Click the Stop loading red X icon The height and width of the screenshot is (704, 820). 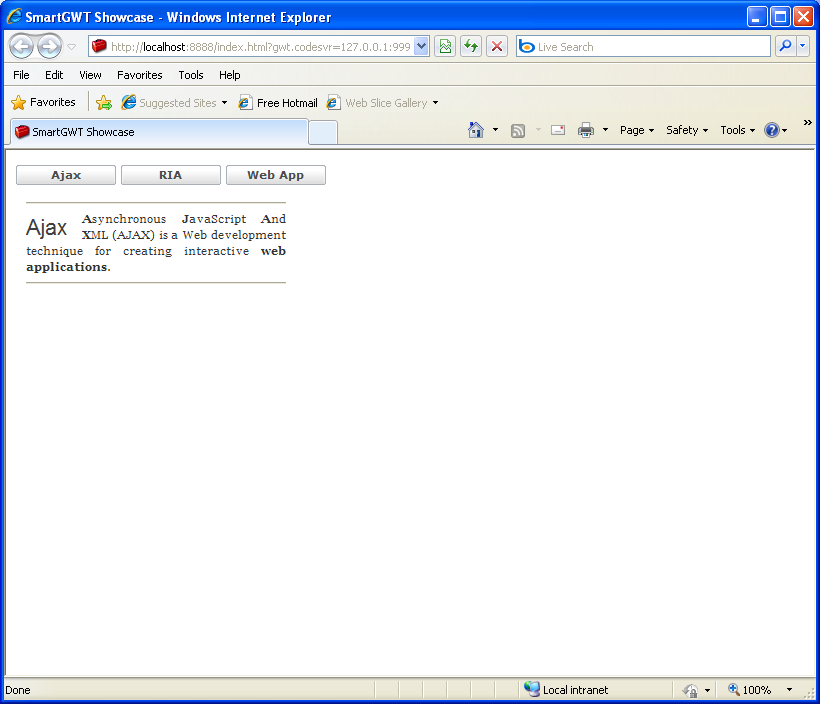(x=497, y=46)
